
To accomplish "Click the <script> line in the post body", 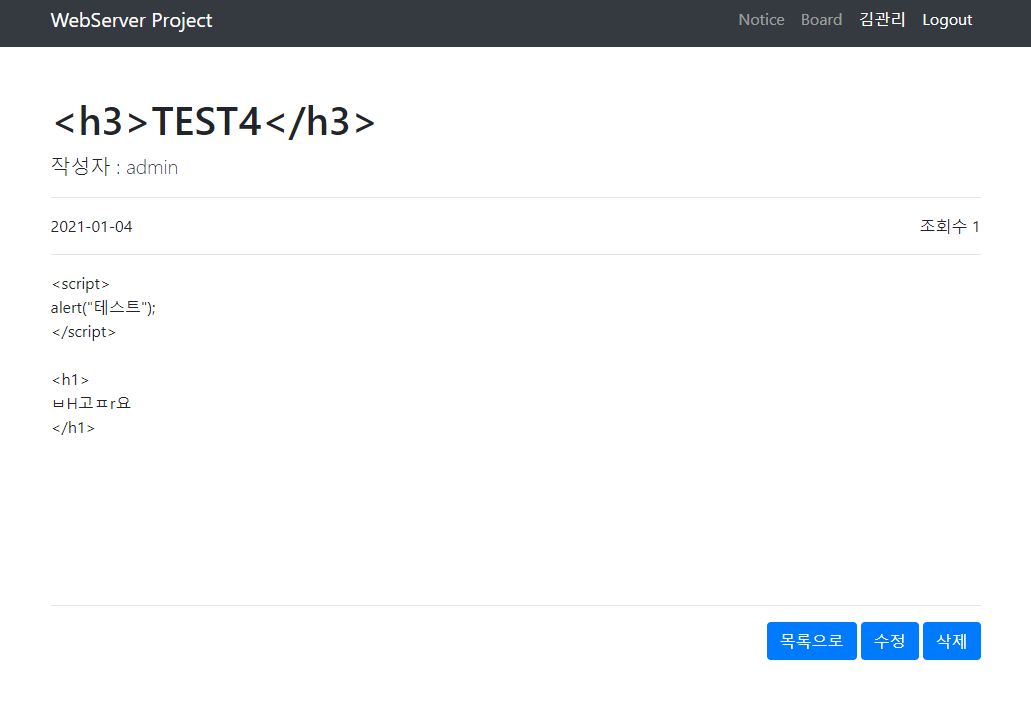I will click(x=80, y=284).
